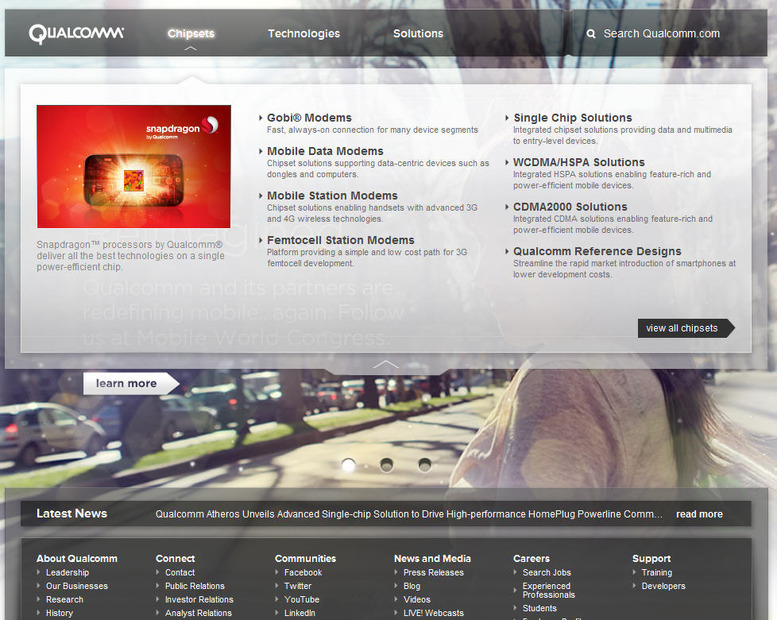
Task: Open Experienced Professionals footer link
Action: click(549, 590)
